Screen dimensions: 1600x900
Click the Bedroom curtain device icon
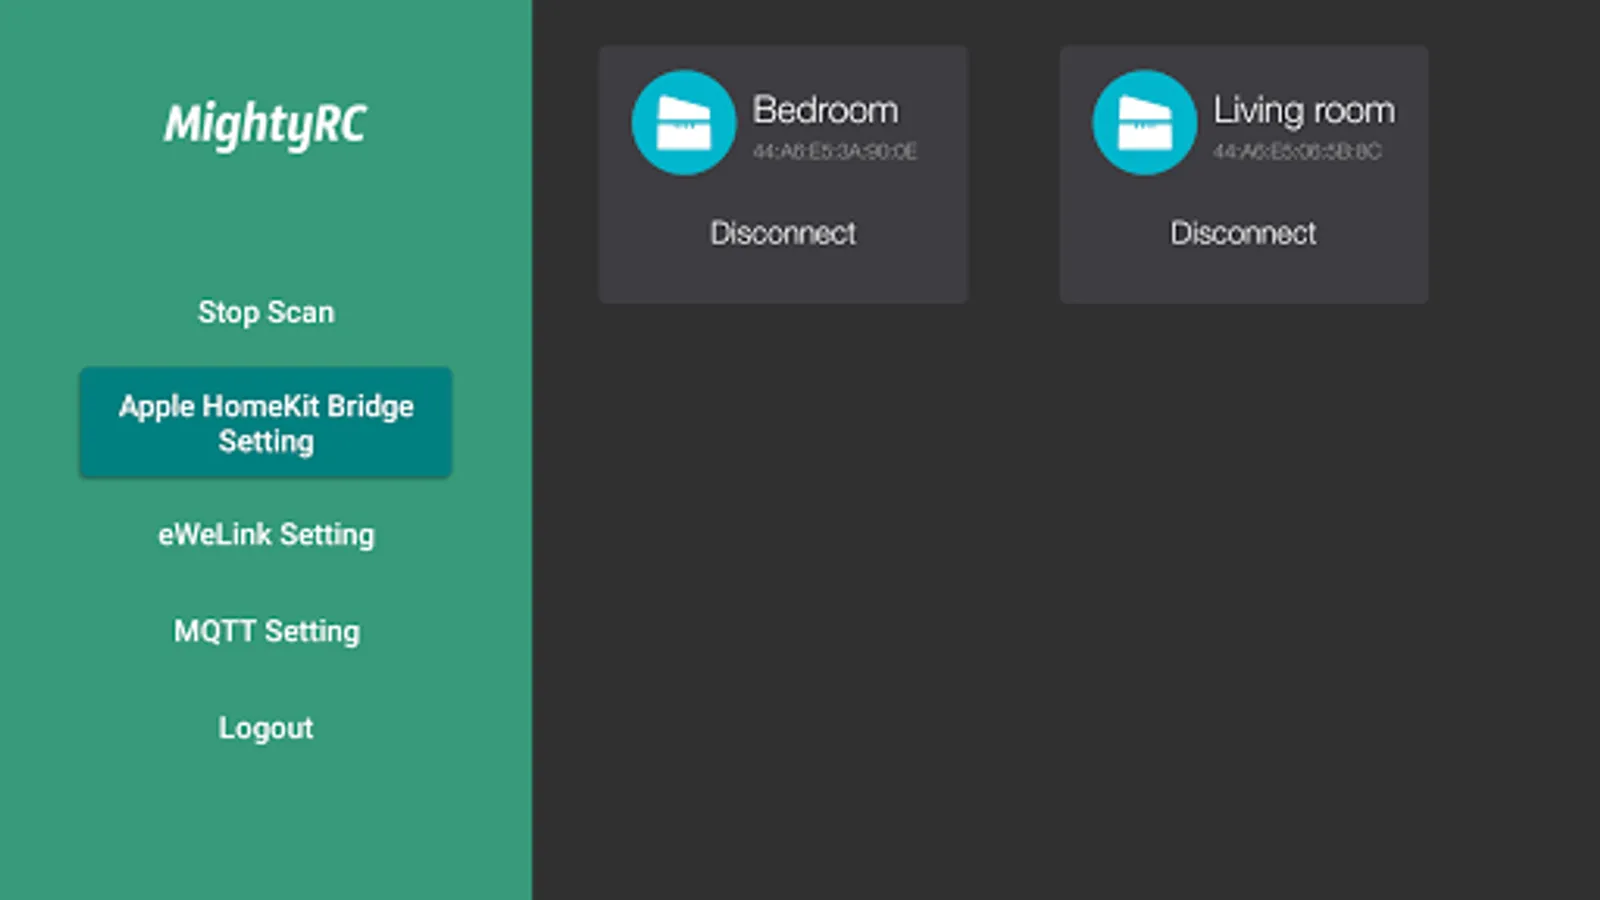684,122
